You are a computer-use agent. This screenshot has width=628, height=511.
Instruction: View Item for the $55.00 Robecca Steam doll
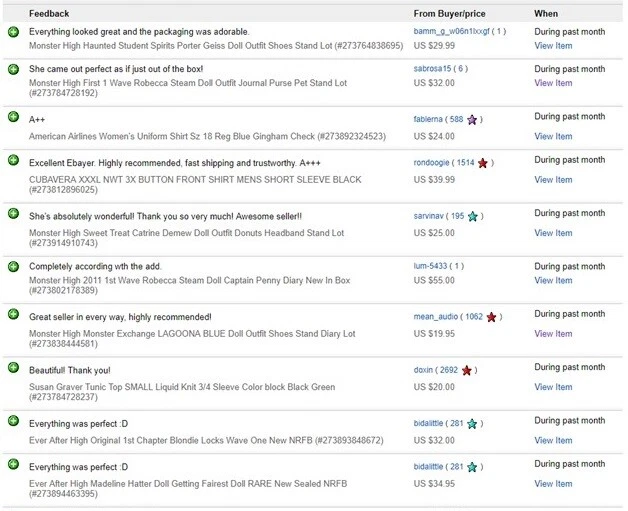point(553,281)
